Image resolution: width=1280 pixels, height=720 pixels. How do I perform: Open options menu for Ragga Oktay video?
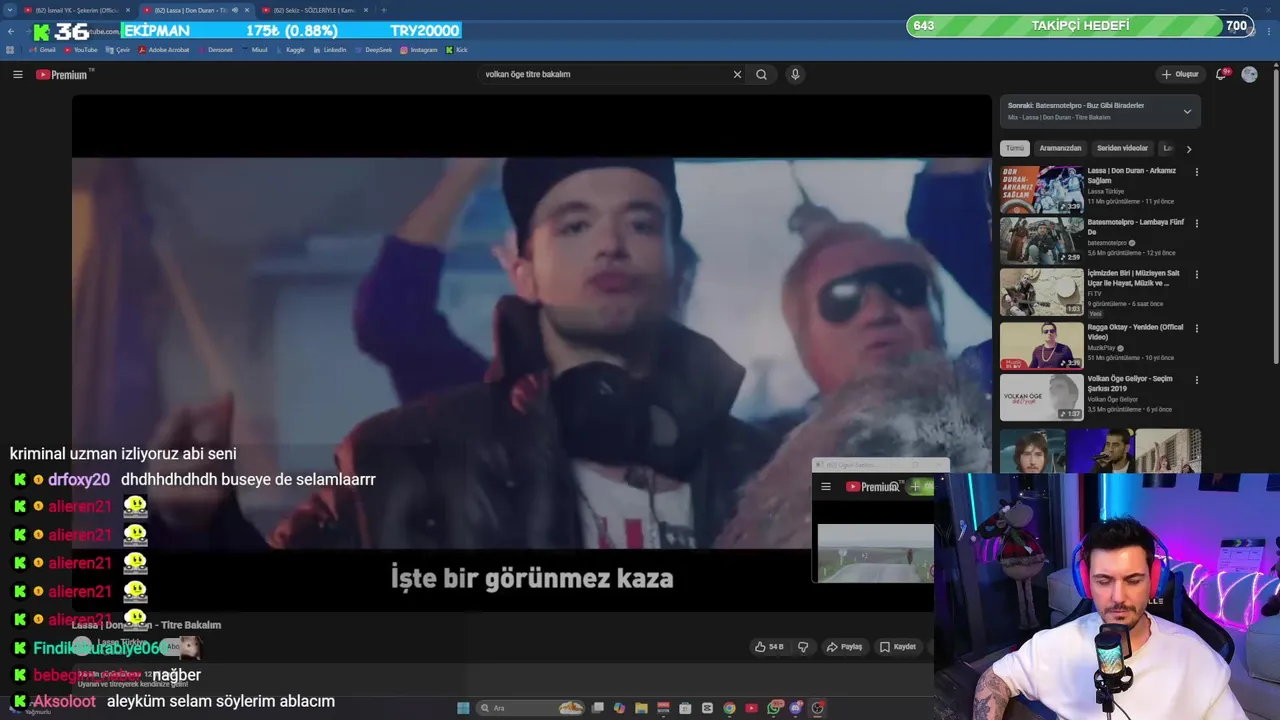(1196, 328)
